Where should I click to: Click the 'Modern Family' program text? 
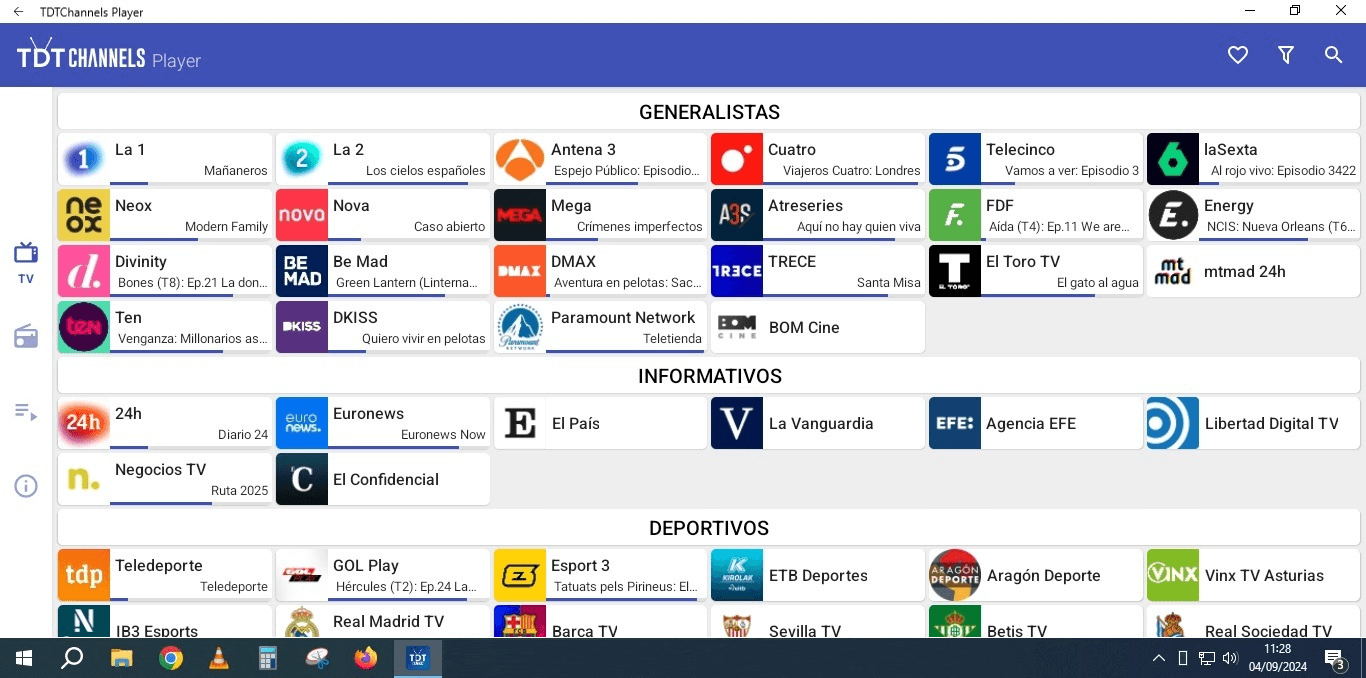pos(226,227)
